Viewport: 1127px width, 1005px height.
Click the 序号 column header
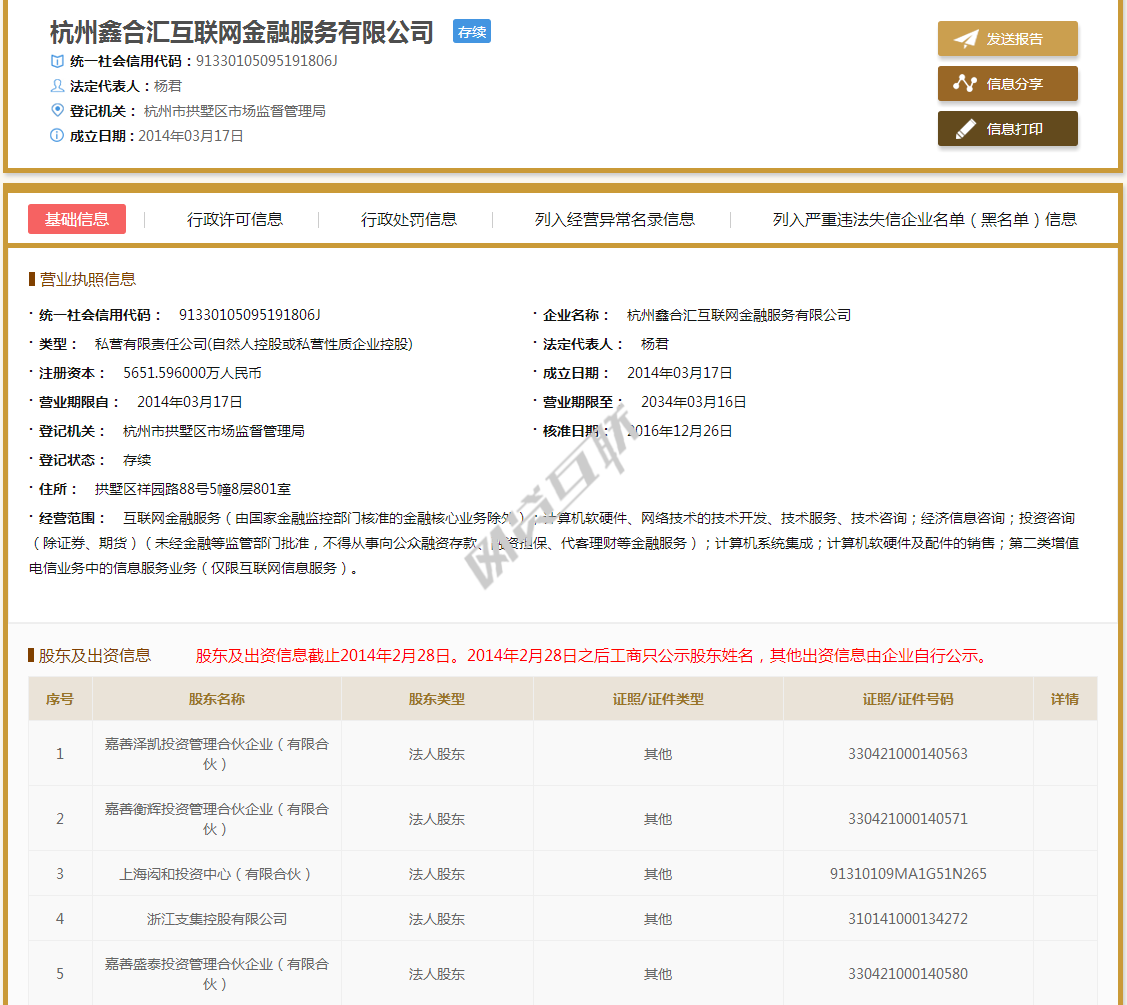60,699
